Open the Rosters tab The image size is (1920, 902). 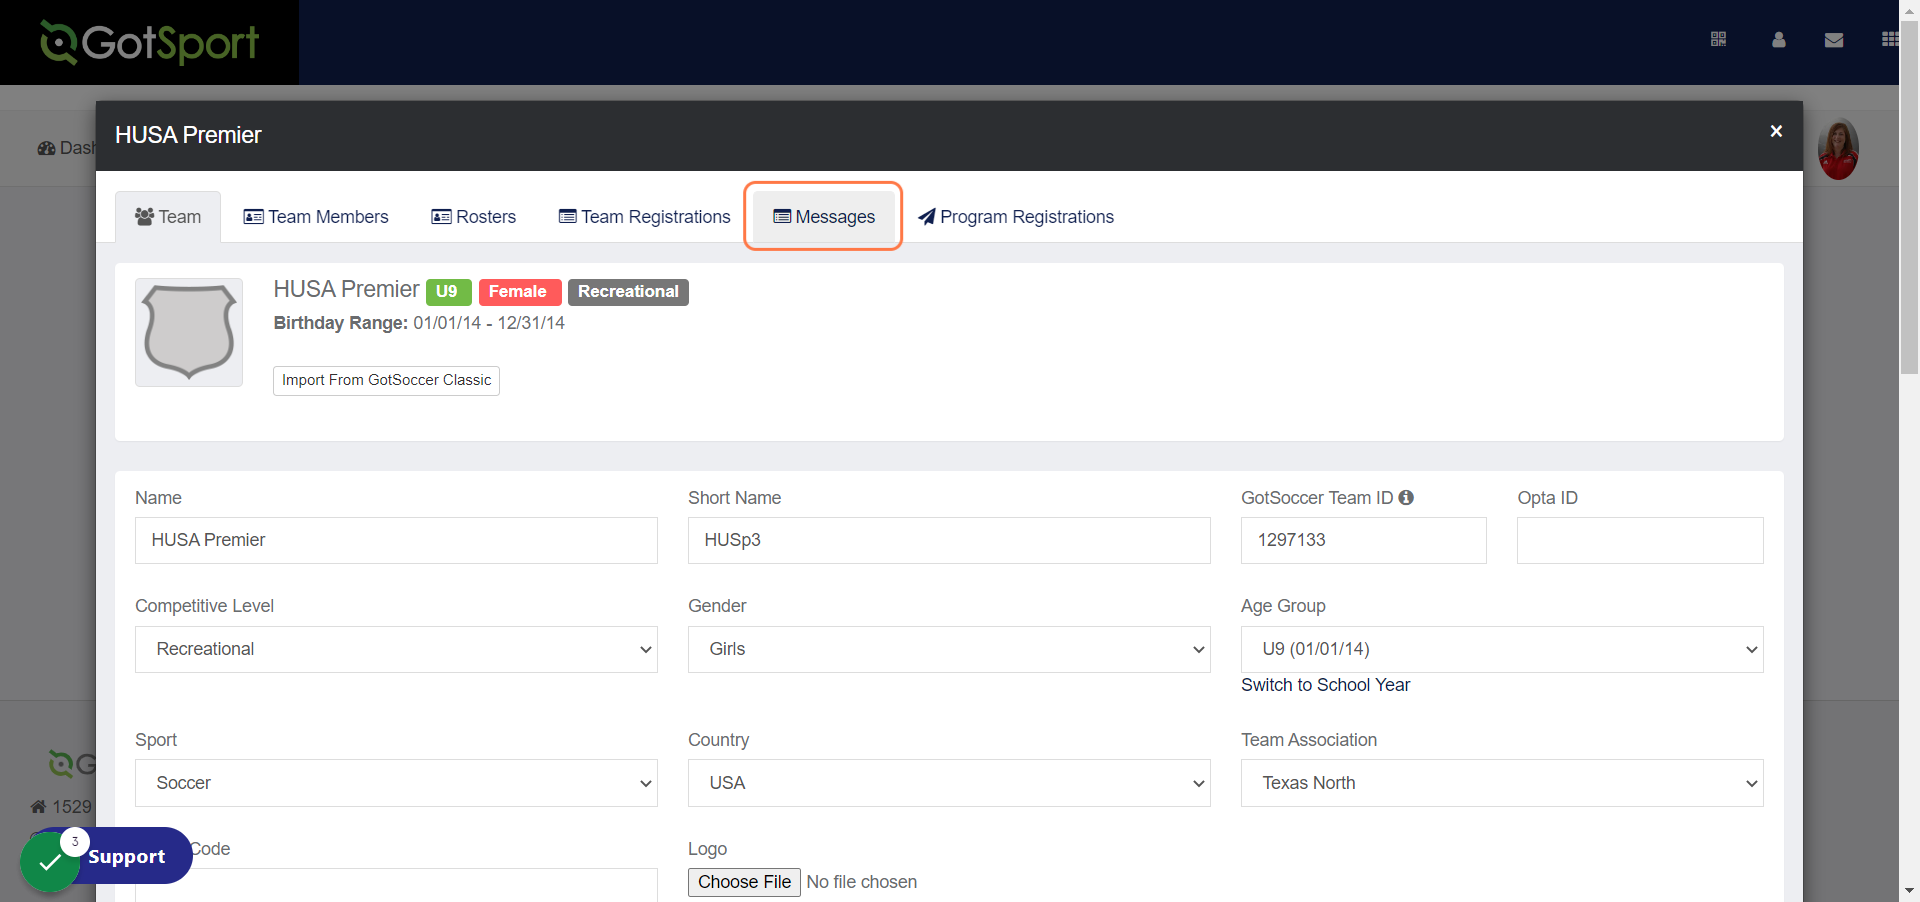[474, 217]
